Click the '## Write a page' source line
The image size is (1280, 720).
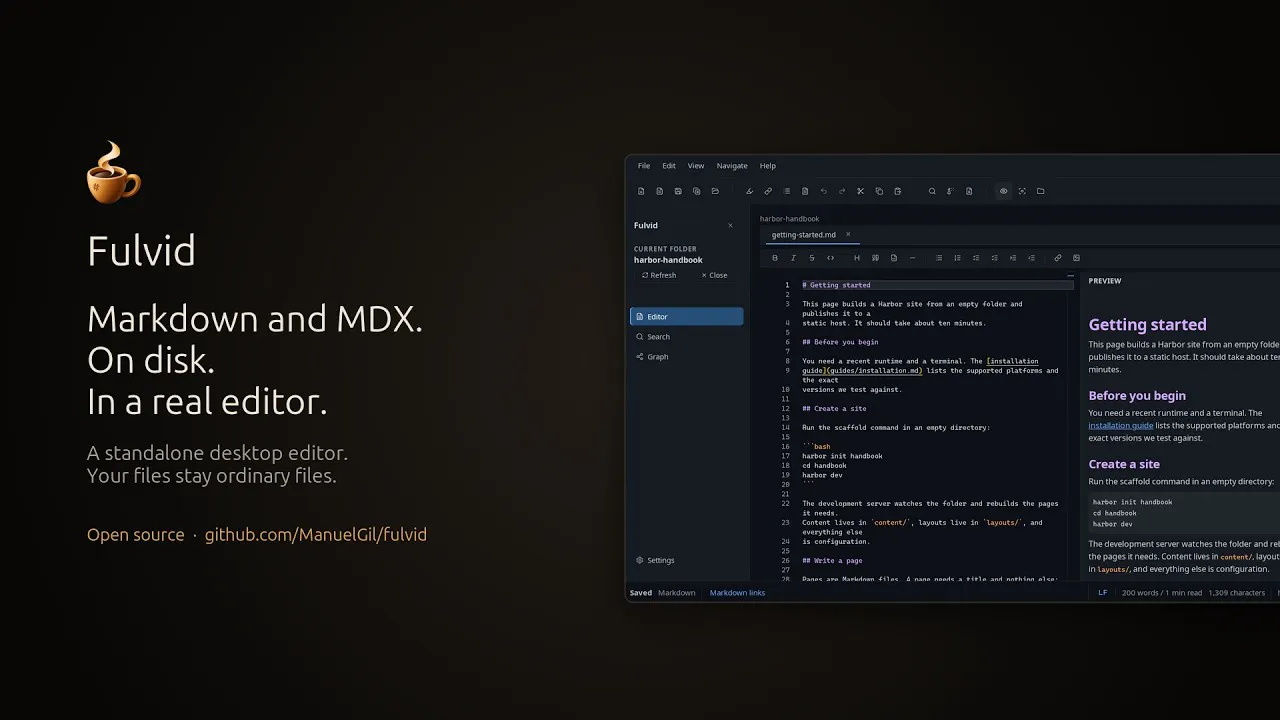[832, 561]
